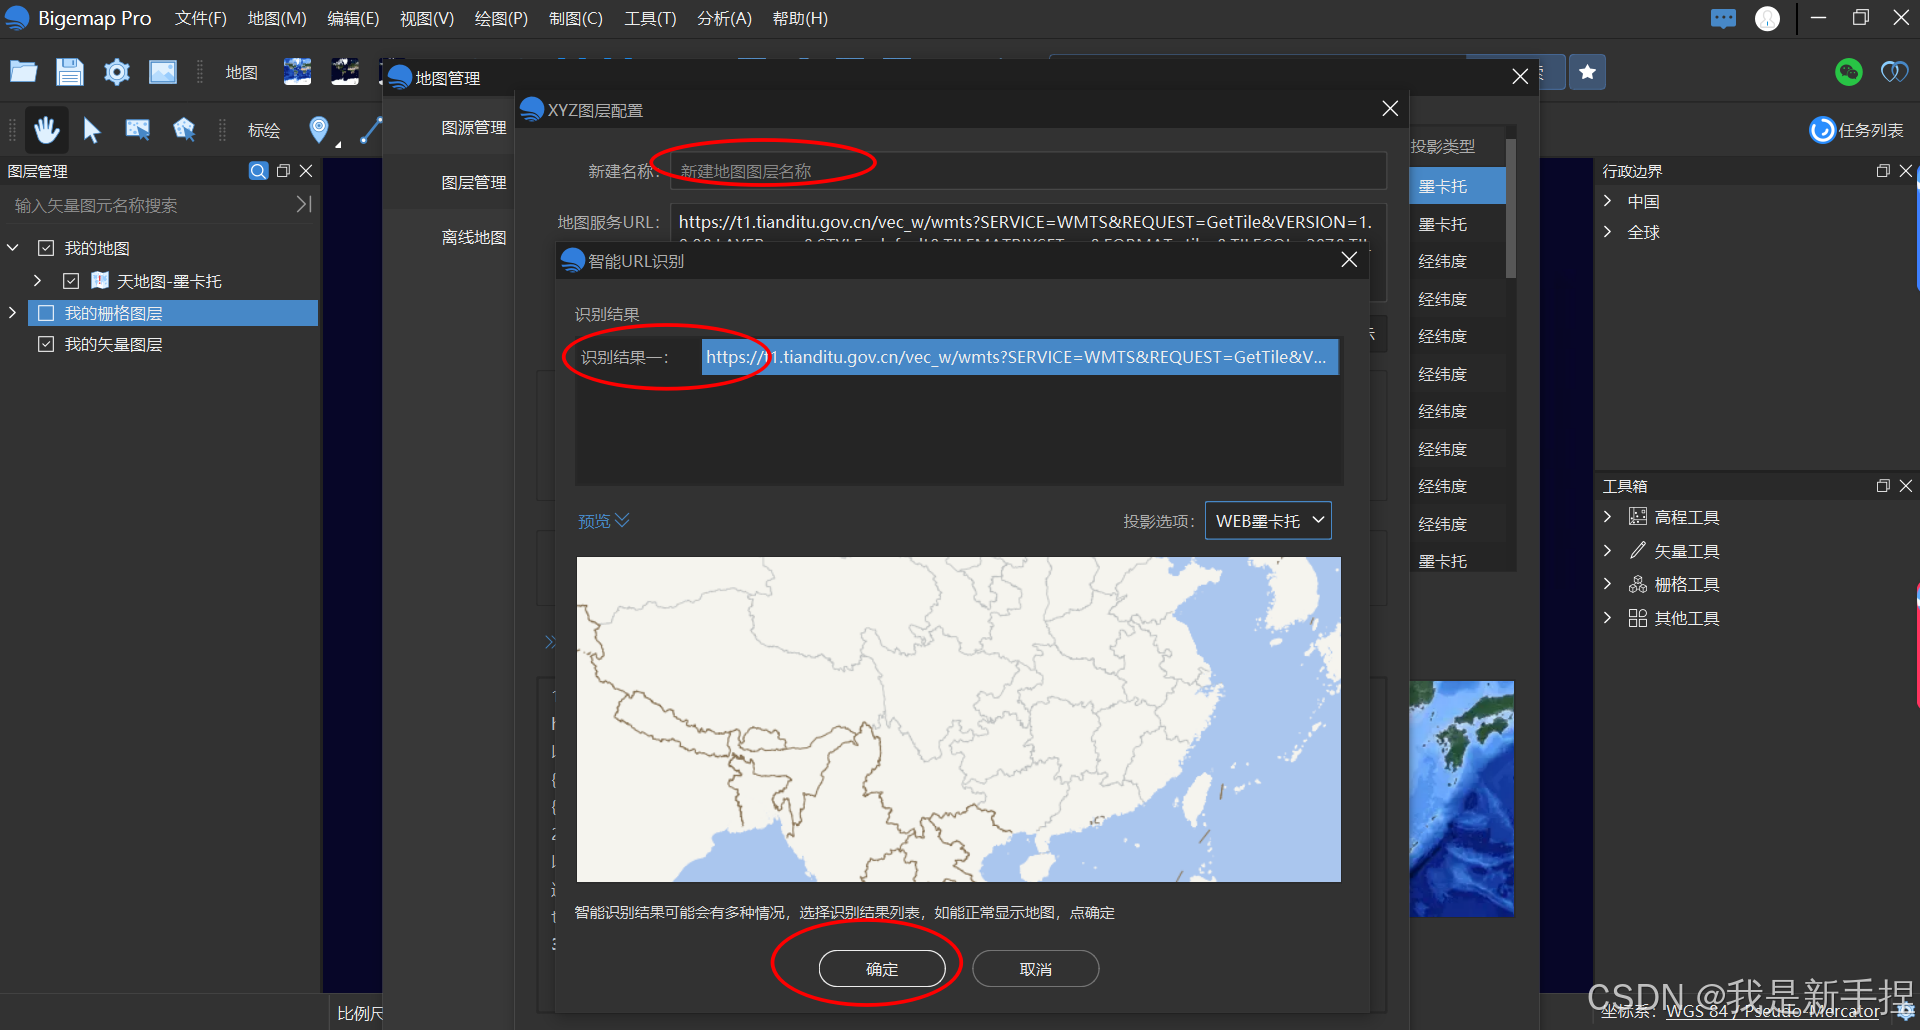Image resolution: width=1920 pixels, height=1030 pixels.
Task: Open the projection option dropdown WEB墨卡托
Action: click(x=1268, y=521)
